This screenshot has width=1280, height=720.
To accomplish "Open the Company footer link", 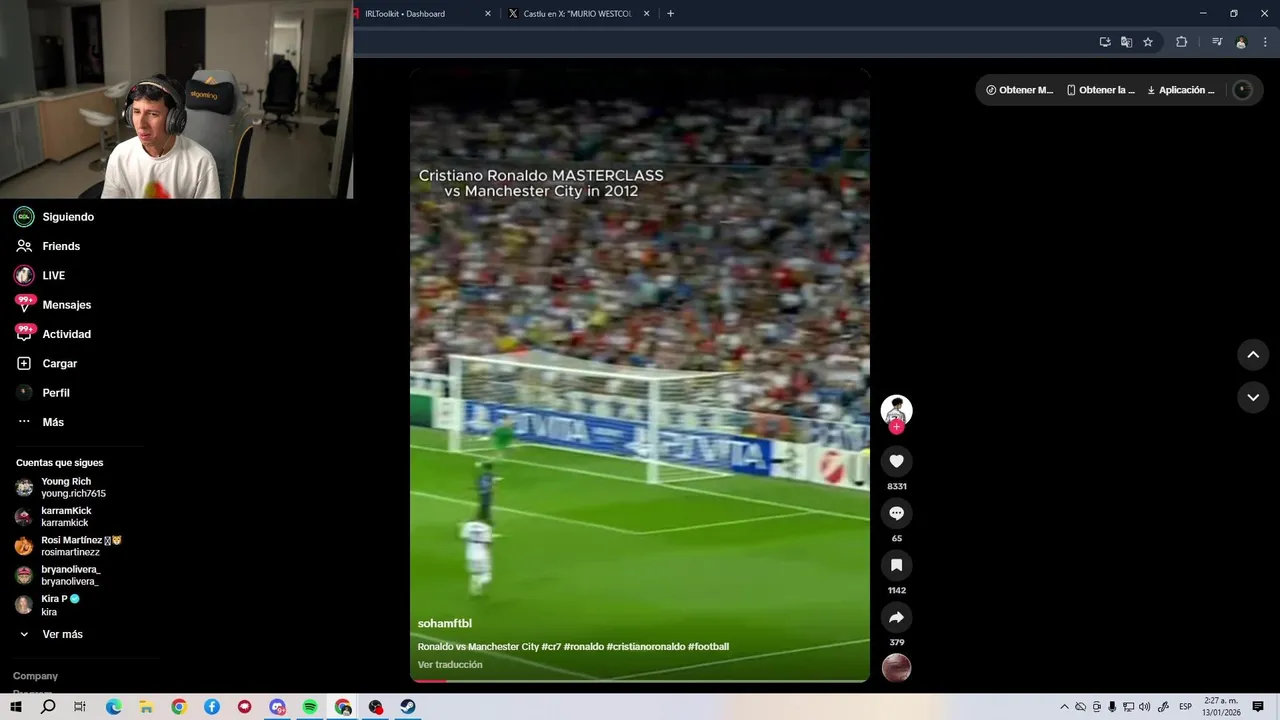I will pos(35,676).
